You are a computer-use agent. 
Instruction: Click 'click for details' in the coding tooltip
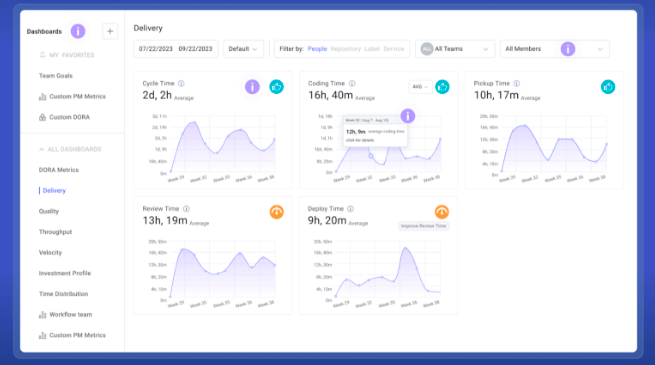tap(360, 140)
